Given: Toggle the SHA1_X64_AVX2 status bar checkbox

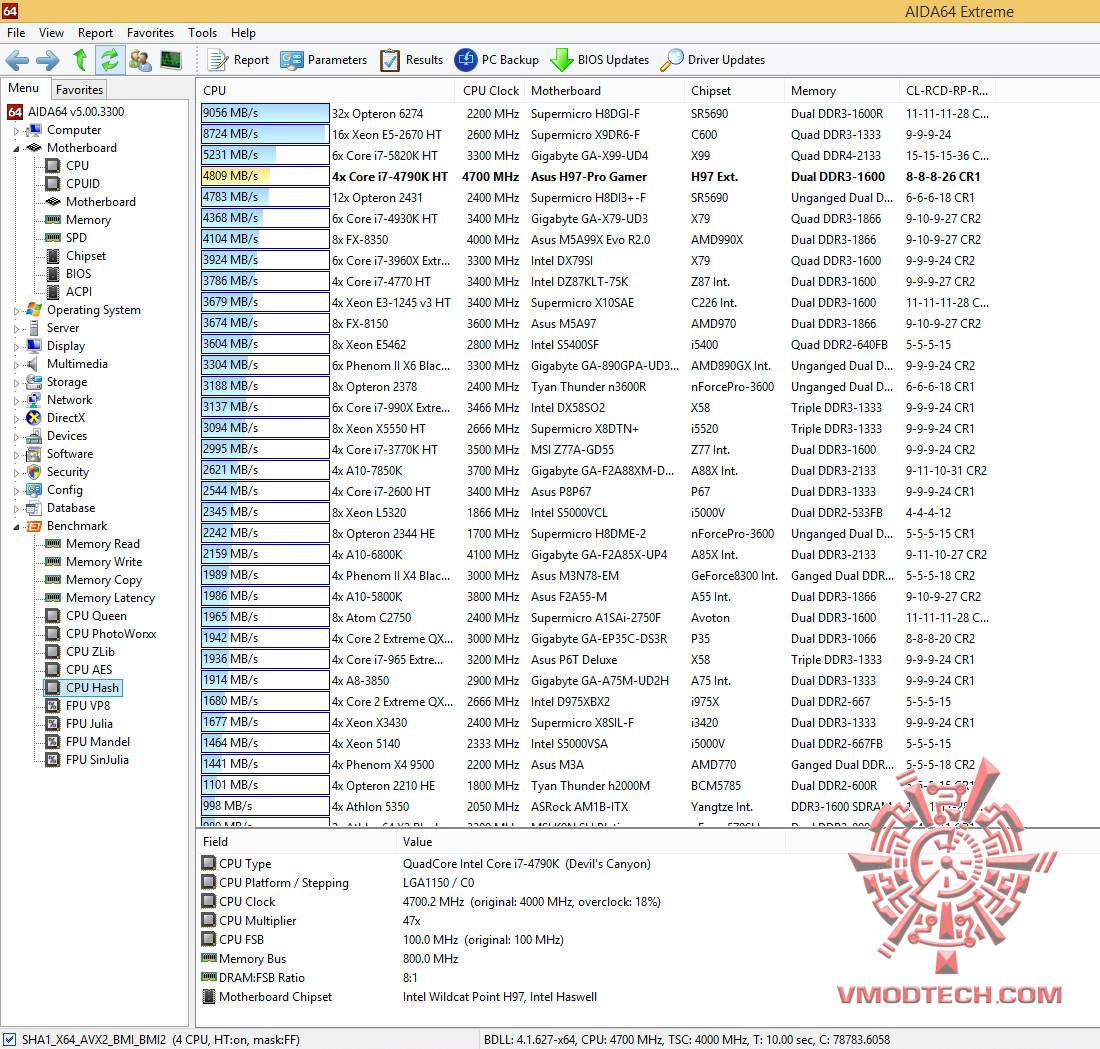Looking at the screenshot, I should pos(10,1039).
